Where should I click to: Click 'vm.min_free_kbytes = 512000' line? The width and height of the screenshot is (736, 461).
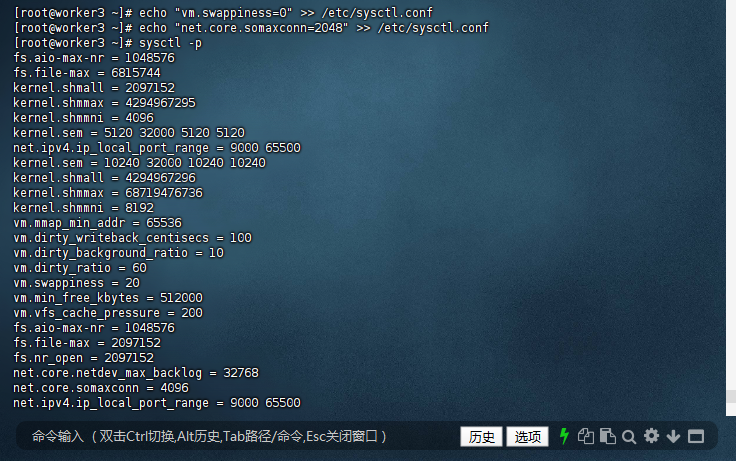coord(108,299)
